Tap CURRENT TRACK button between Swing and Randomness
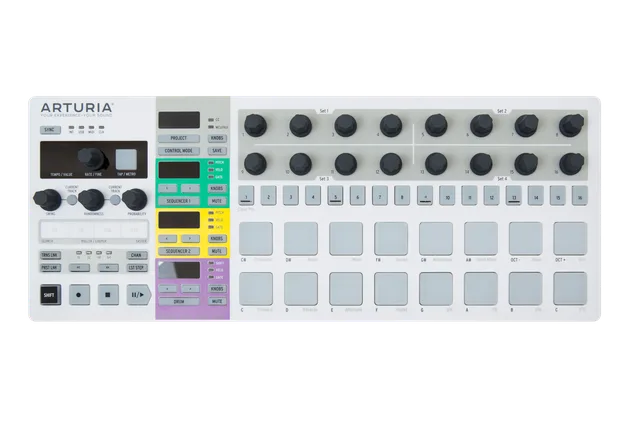 pos(71,200)
